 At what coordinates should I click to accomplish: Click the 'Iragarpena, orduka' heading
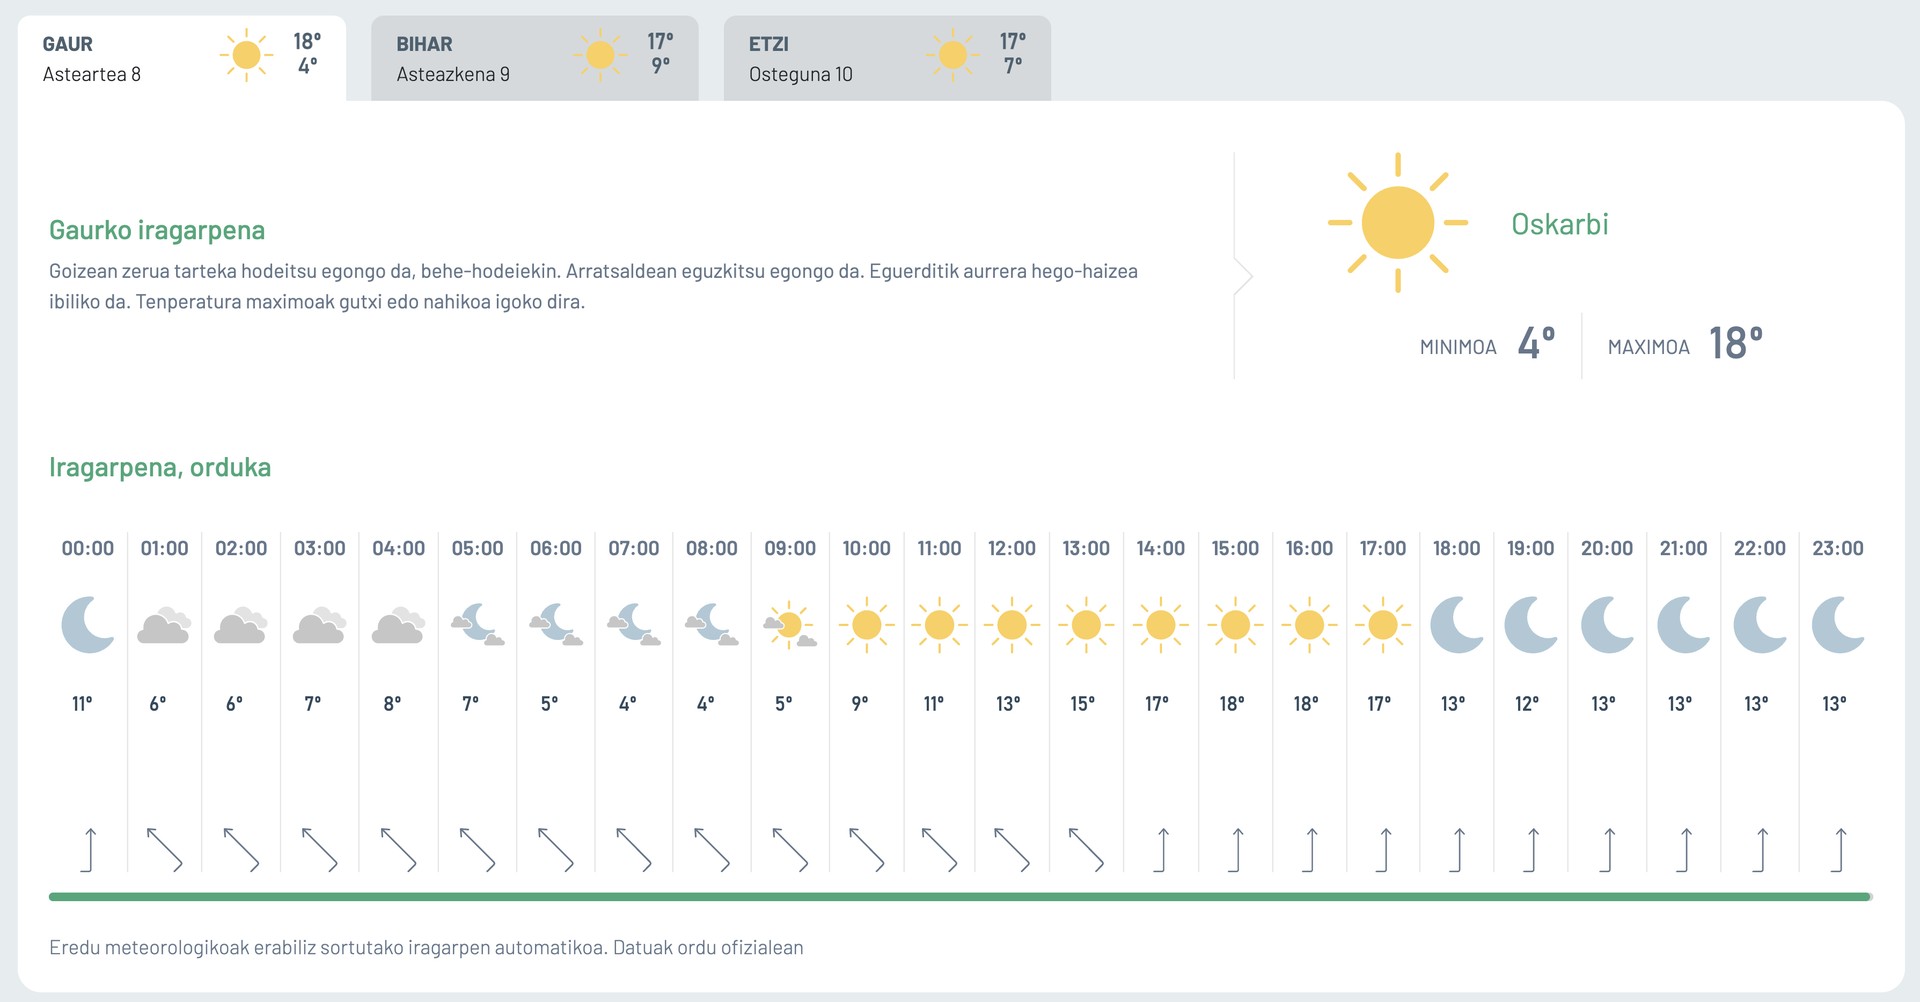pyautogui.click(x=160, y=467)
